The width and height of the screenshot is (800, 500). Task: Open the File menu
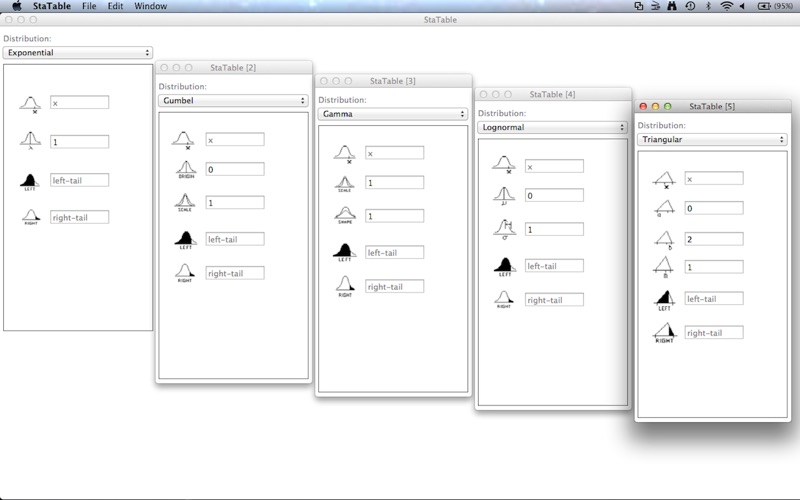pos(90,6)
